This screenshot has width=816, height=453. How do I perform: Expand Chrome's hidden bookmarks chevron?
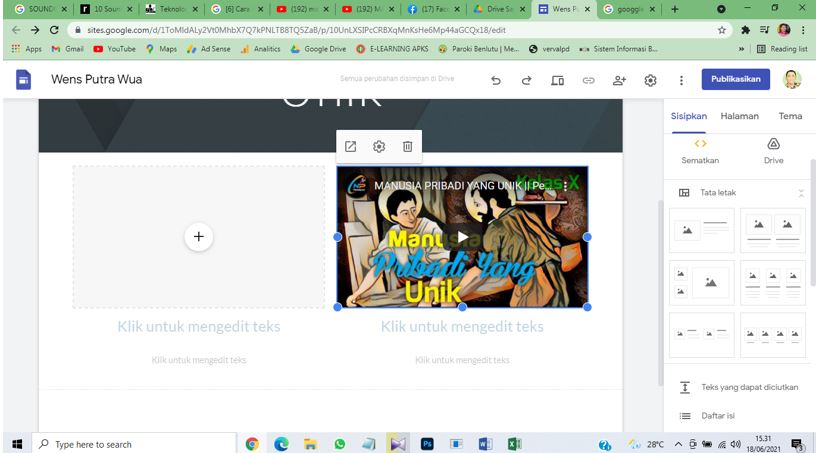(x=741, y=48)
